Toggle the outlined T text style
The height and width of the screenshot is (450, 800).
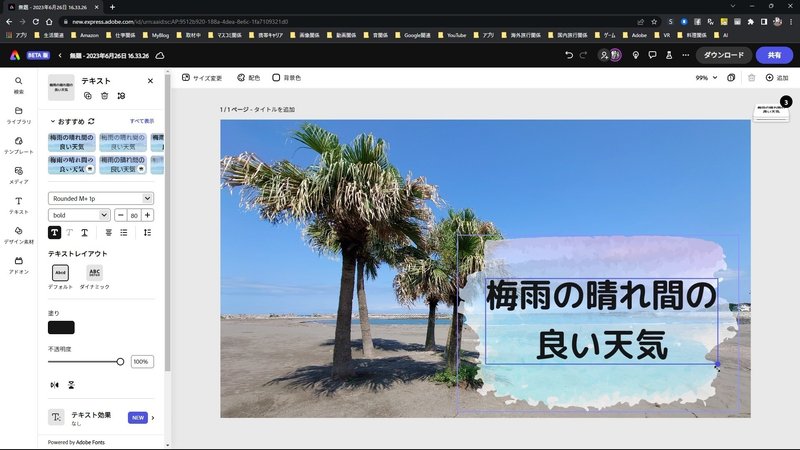(69, 233)
